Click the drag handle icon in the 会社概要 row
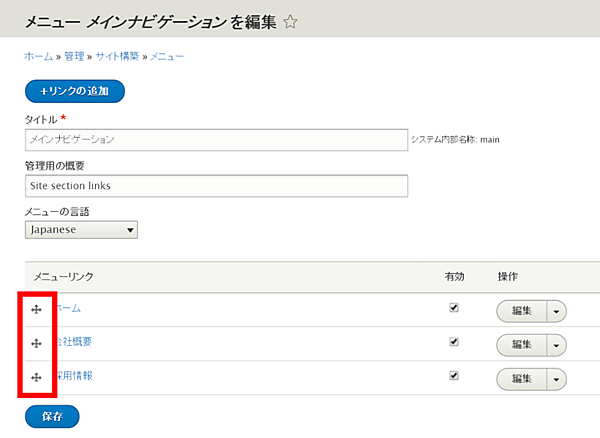Screen dimensions: 600x438 36,344
